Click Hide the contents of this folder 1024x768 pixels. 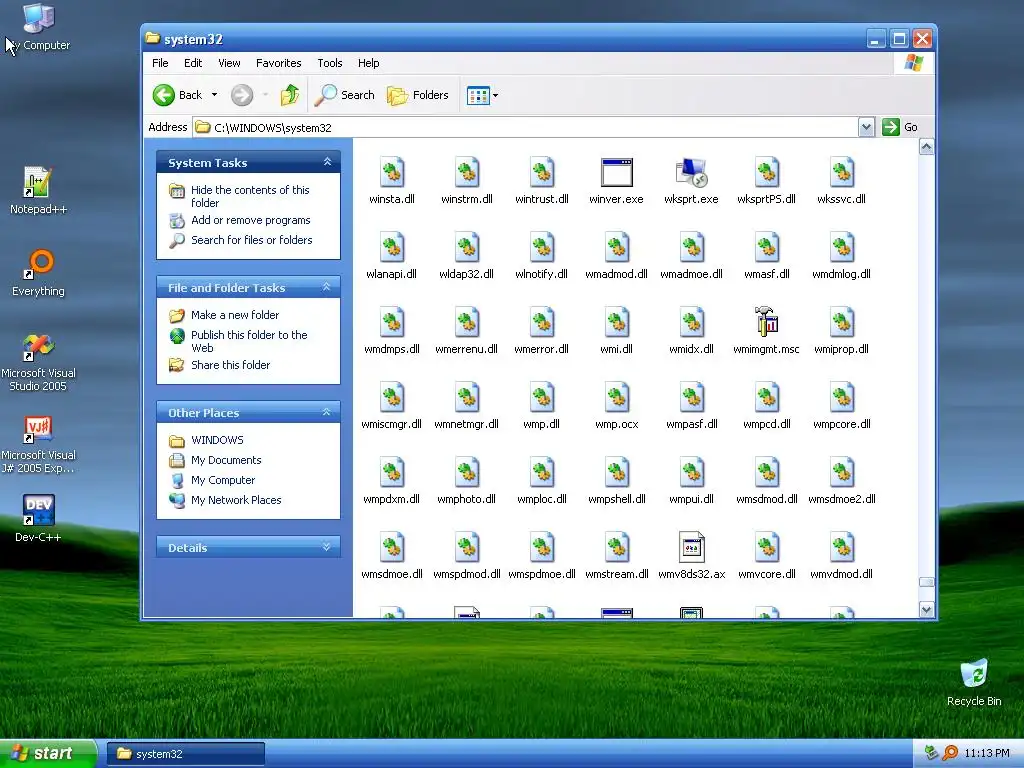click(x=250, y=197)
